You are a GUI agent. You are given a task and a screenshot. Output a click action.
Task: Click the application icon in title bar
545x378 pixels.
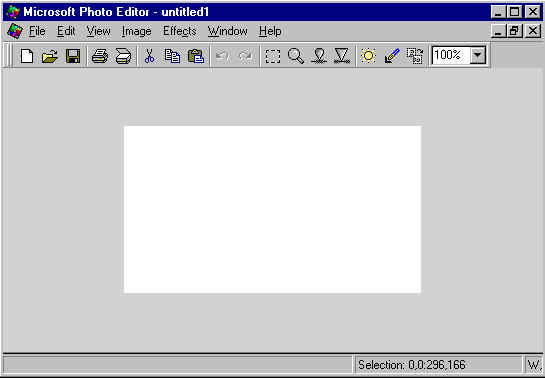(13, 12)
